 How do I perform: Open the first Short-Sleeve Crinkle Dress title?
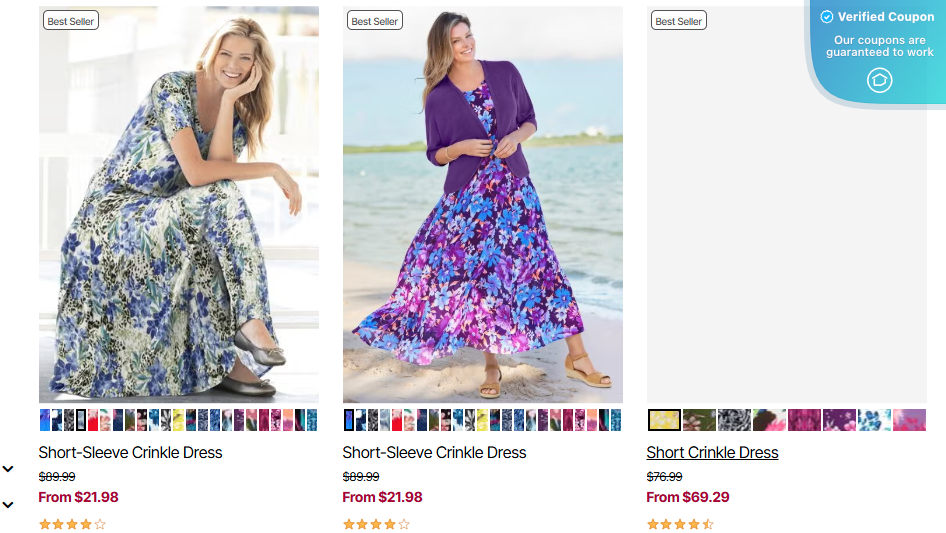[130, 453]
